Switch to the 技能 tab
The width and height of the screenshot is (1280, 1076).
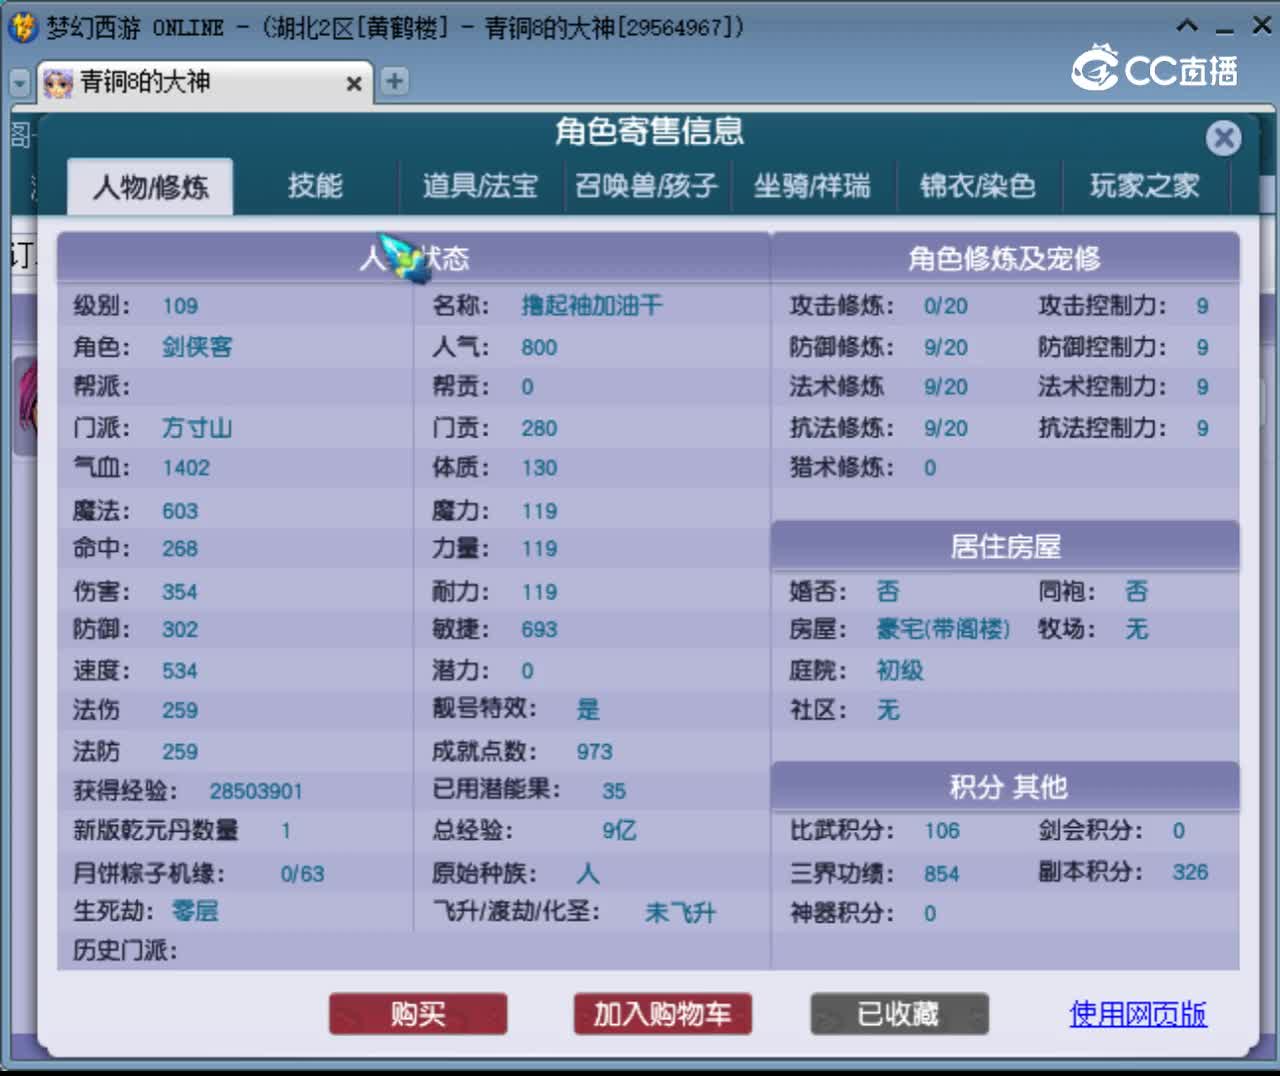tap(315, 185)
